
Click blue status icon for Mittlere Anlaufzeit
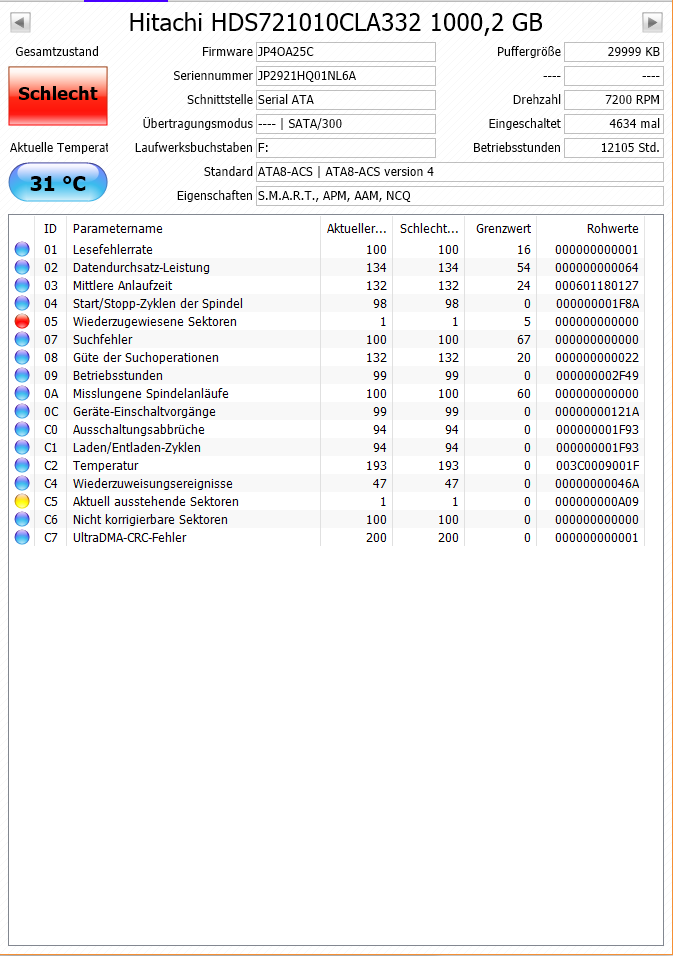(x=22, y=285)
